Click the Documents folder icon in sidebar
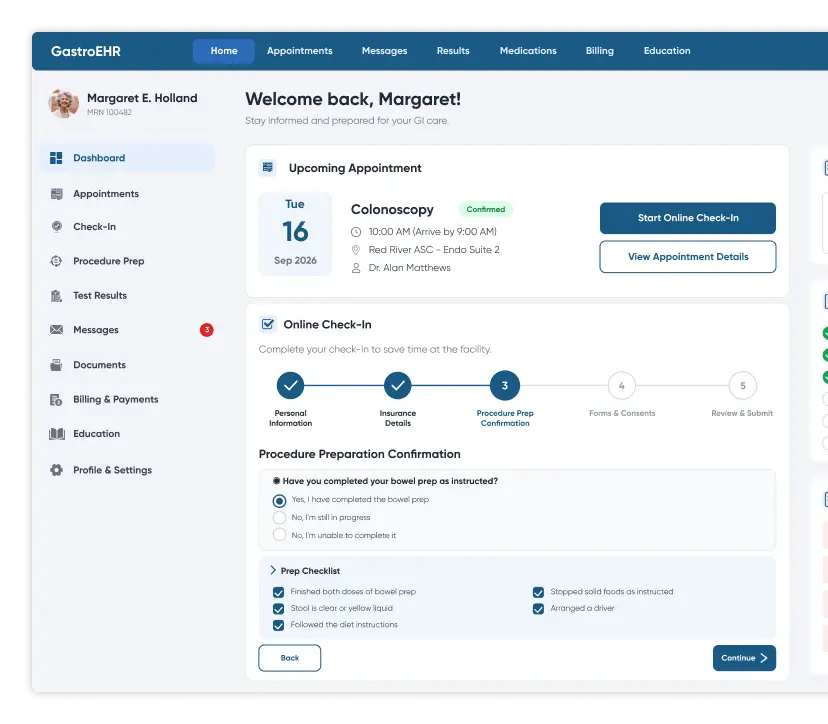 point(56,365)
